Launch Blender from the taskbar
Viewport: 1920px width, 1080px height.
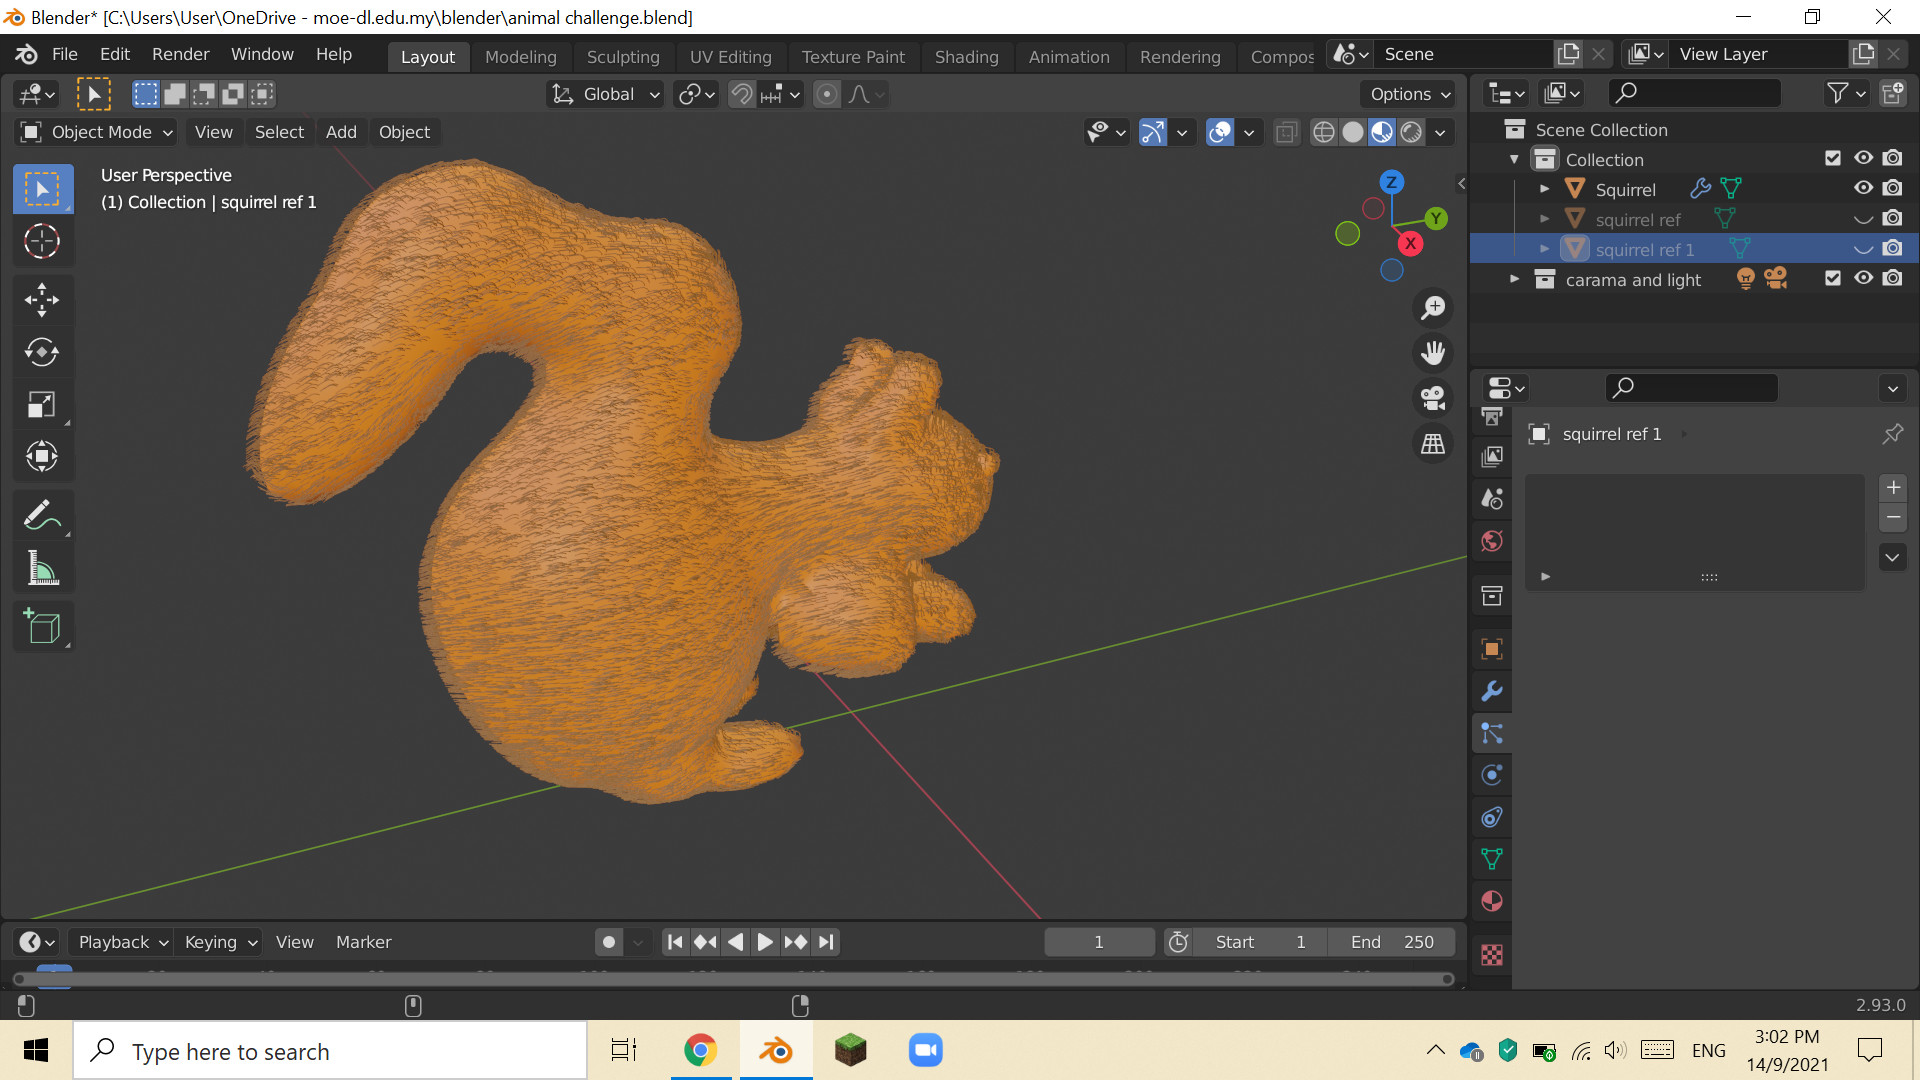[775, 1050]
